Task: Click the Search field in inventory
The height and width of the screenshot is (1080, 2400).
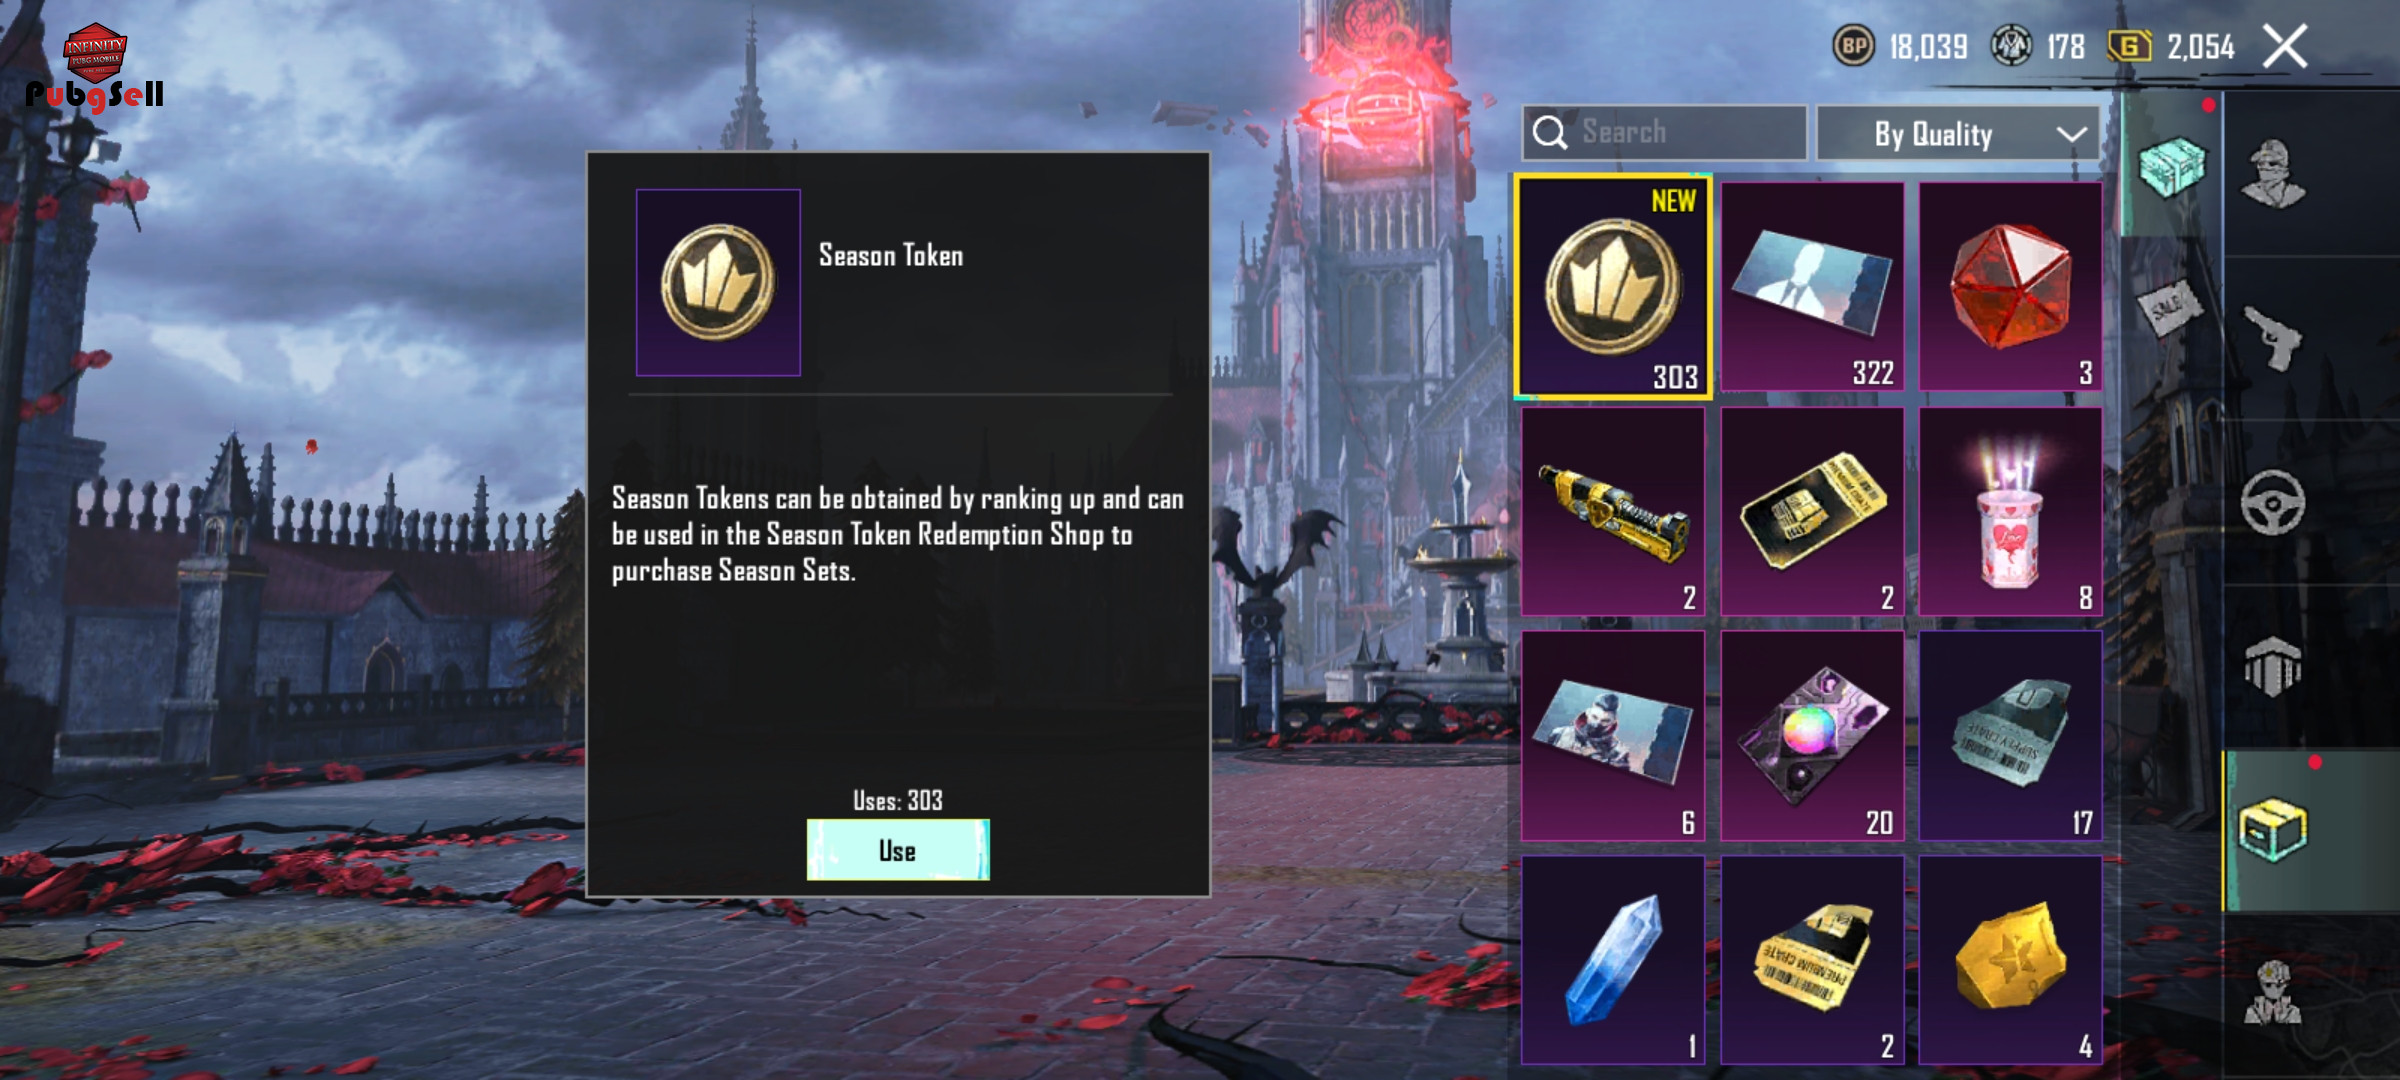Action: pos(1664,133)
